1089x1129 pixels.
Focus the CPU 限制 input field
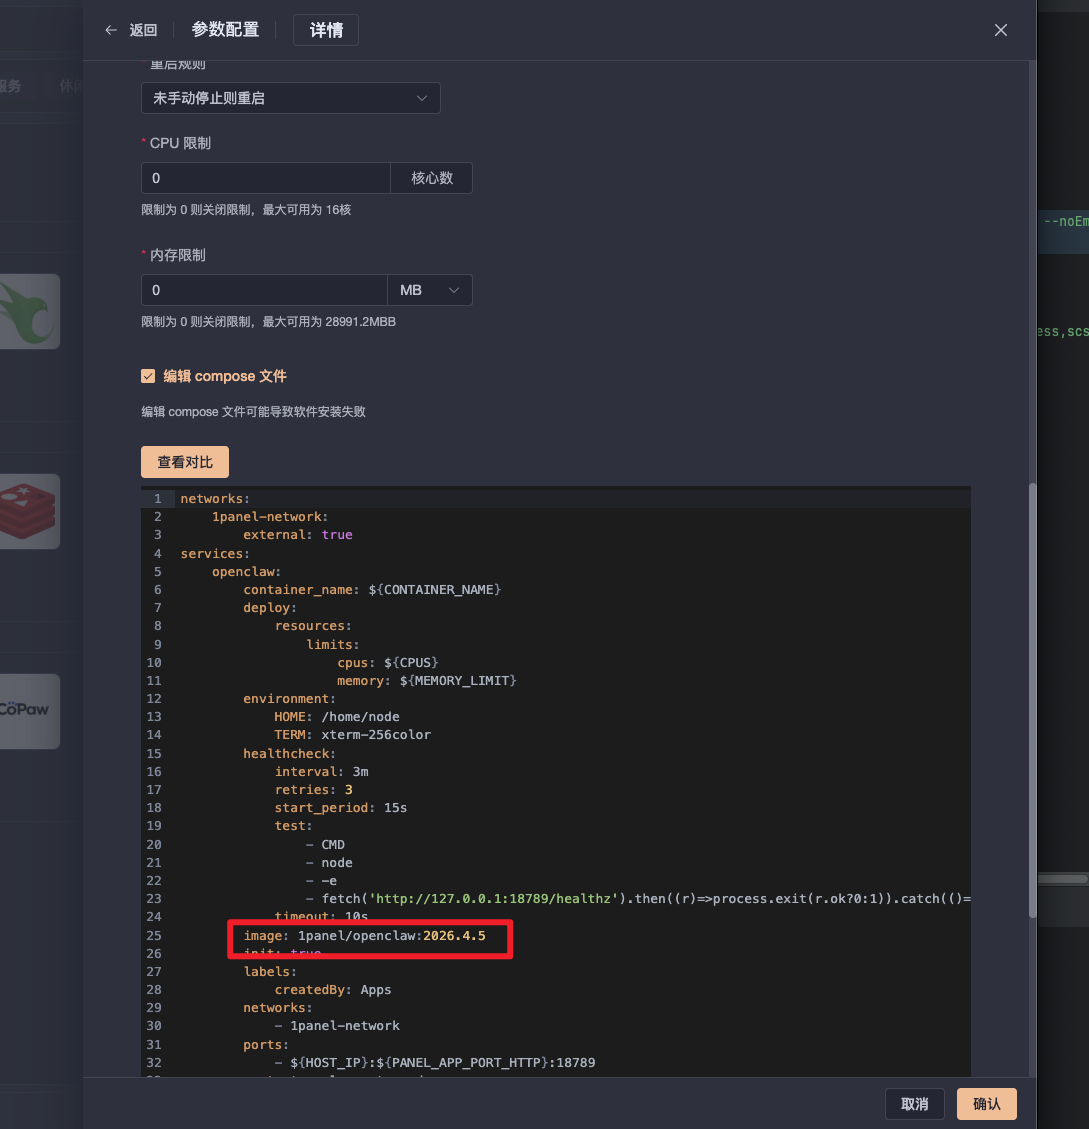click(x=265, y=178)
